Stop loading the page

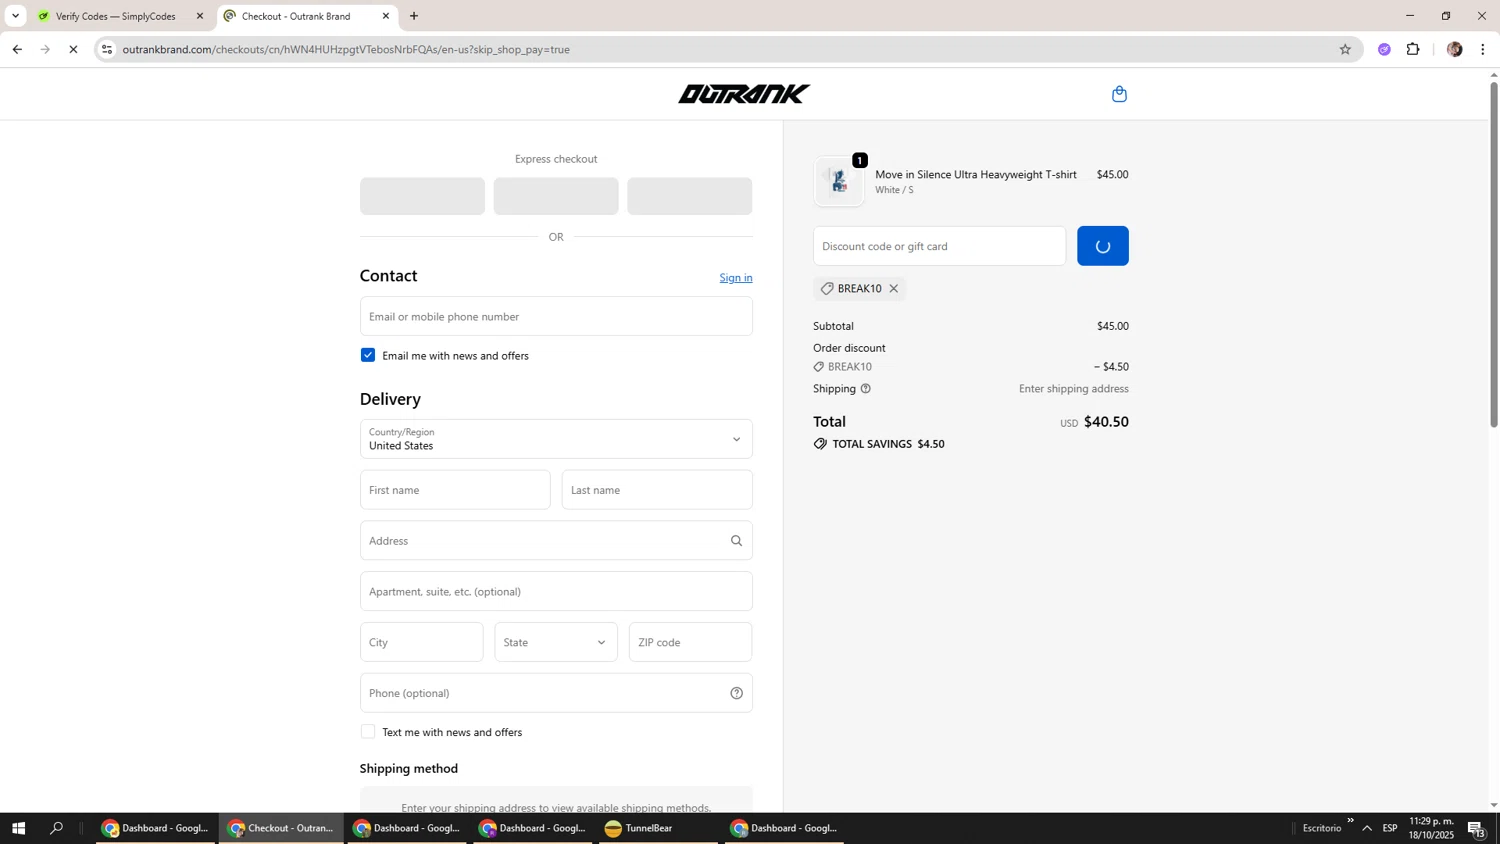click(x=73, y=49)
